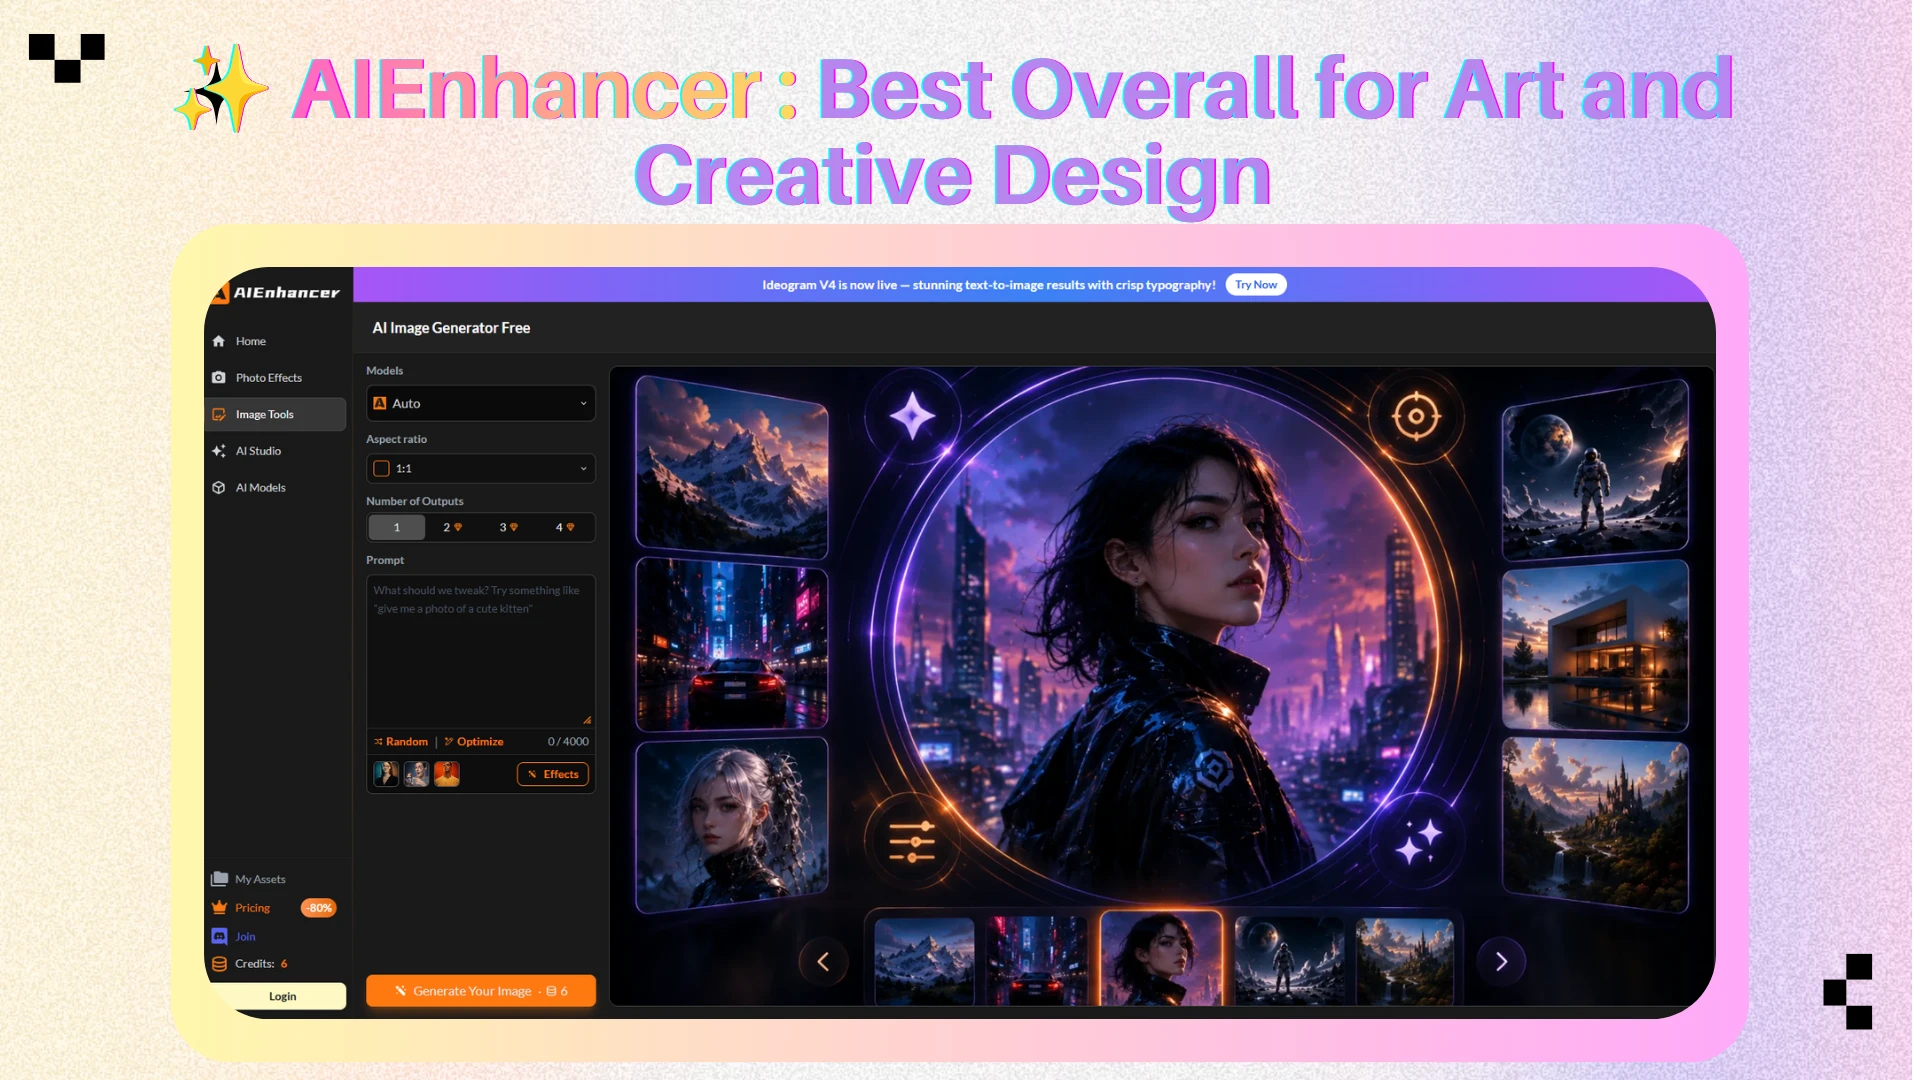Click the 80% discount badge

(319, 908)
